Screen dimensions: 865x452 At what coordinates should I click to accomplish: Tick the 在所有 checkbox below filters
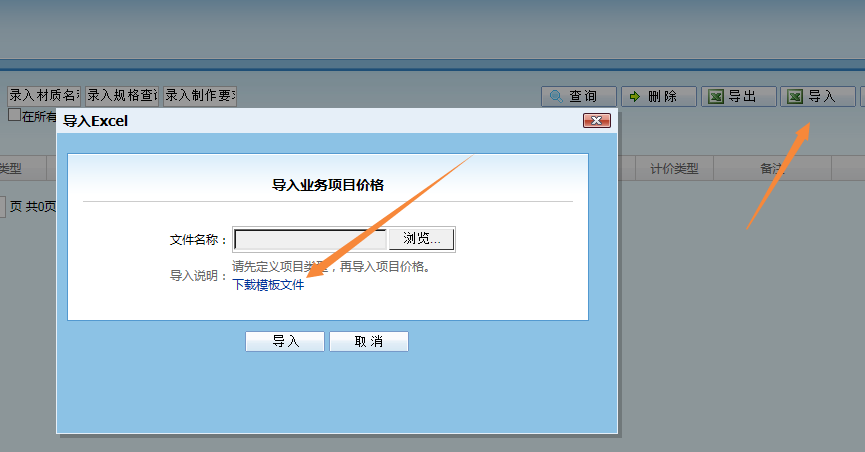click(x=14, y=116)
